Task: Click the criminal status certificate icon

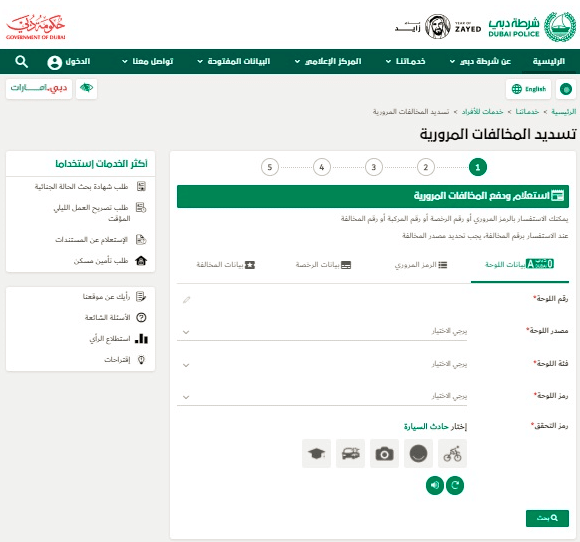Action: coord(141,186)
